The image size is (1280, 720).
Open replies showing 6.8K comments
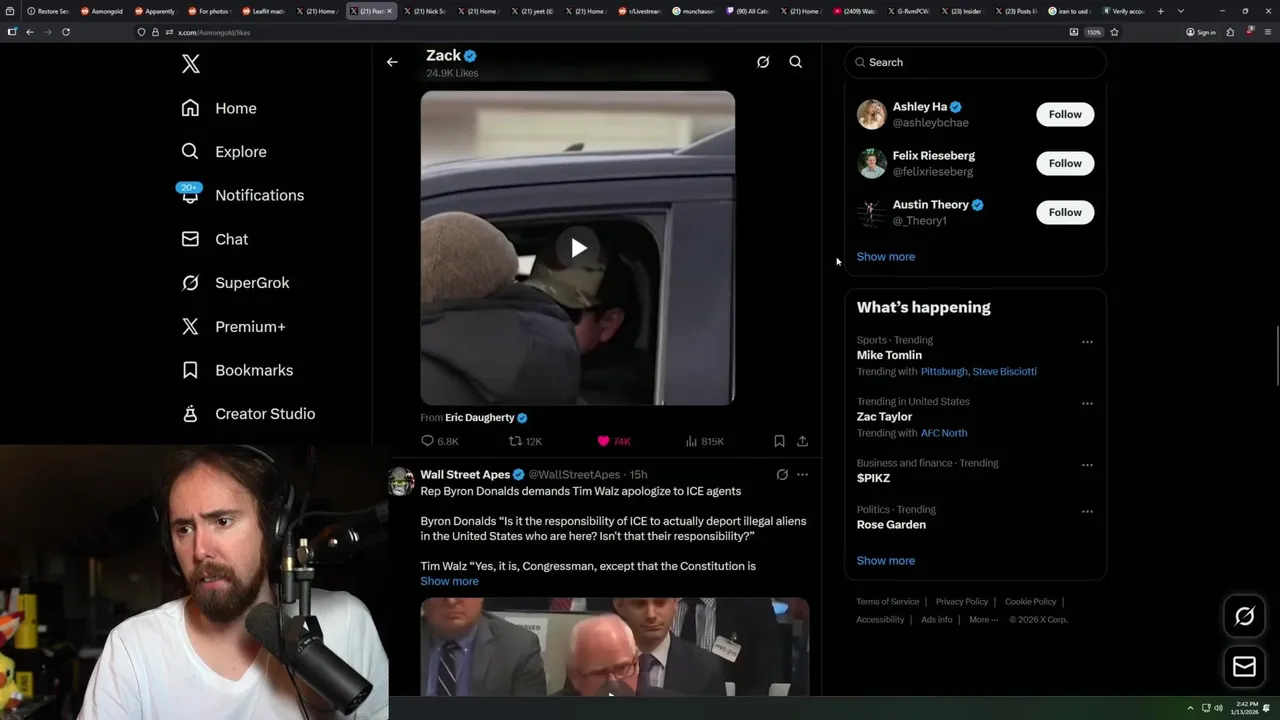pyautogui.click(x=440, y=441)
